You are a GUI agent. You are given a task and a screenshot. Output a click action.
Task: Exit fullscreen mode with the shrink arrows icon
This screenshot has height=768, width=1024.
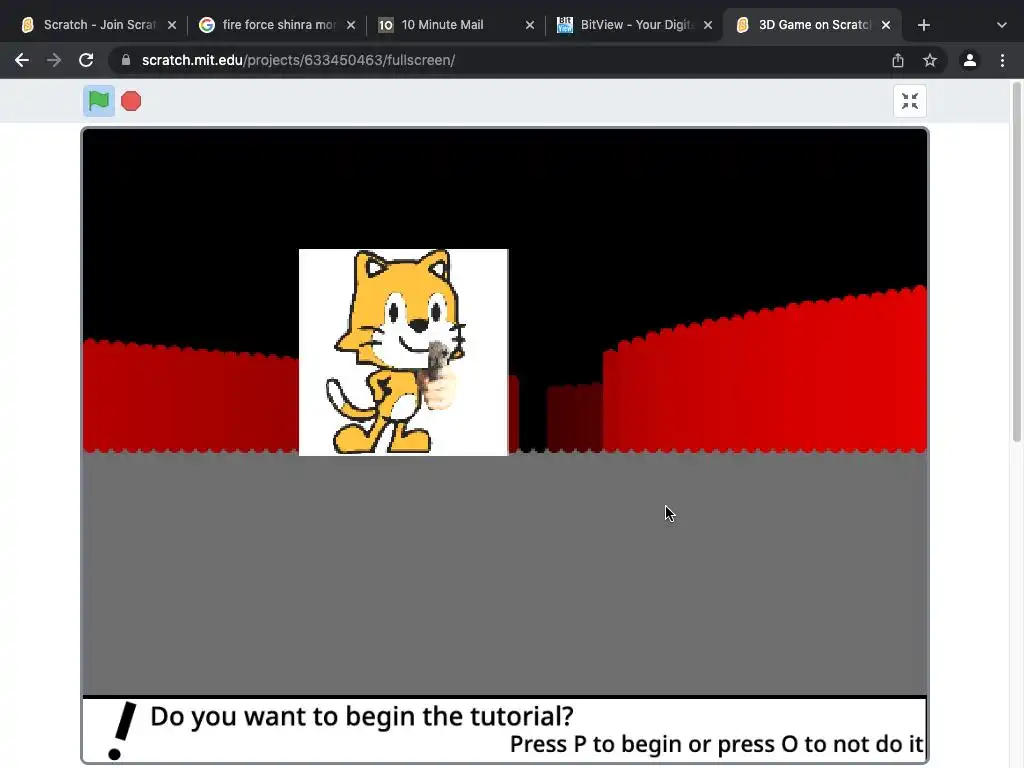910,101
